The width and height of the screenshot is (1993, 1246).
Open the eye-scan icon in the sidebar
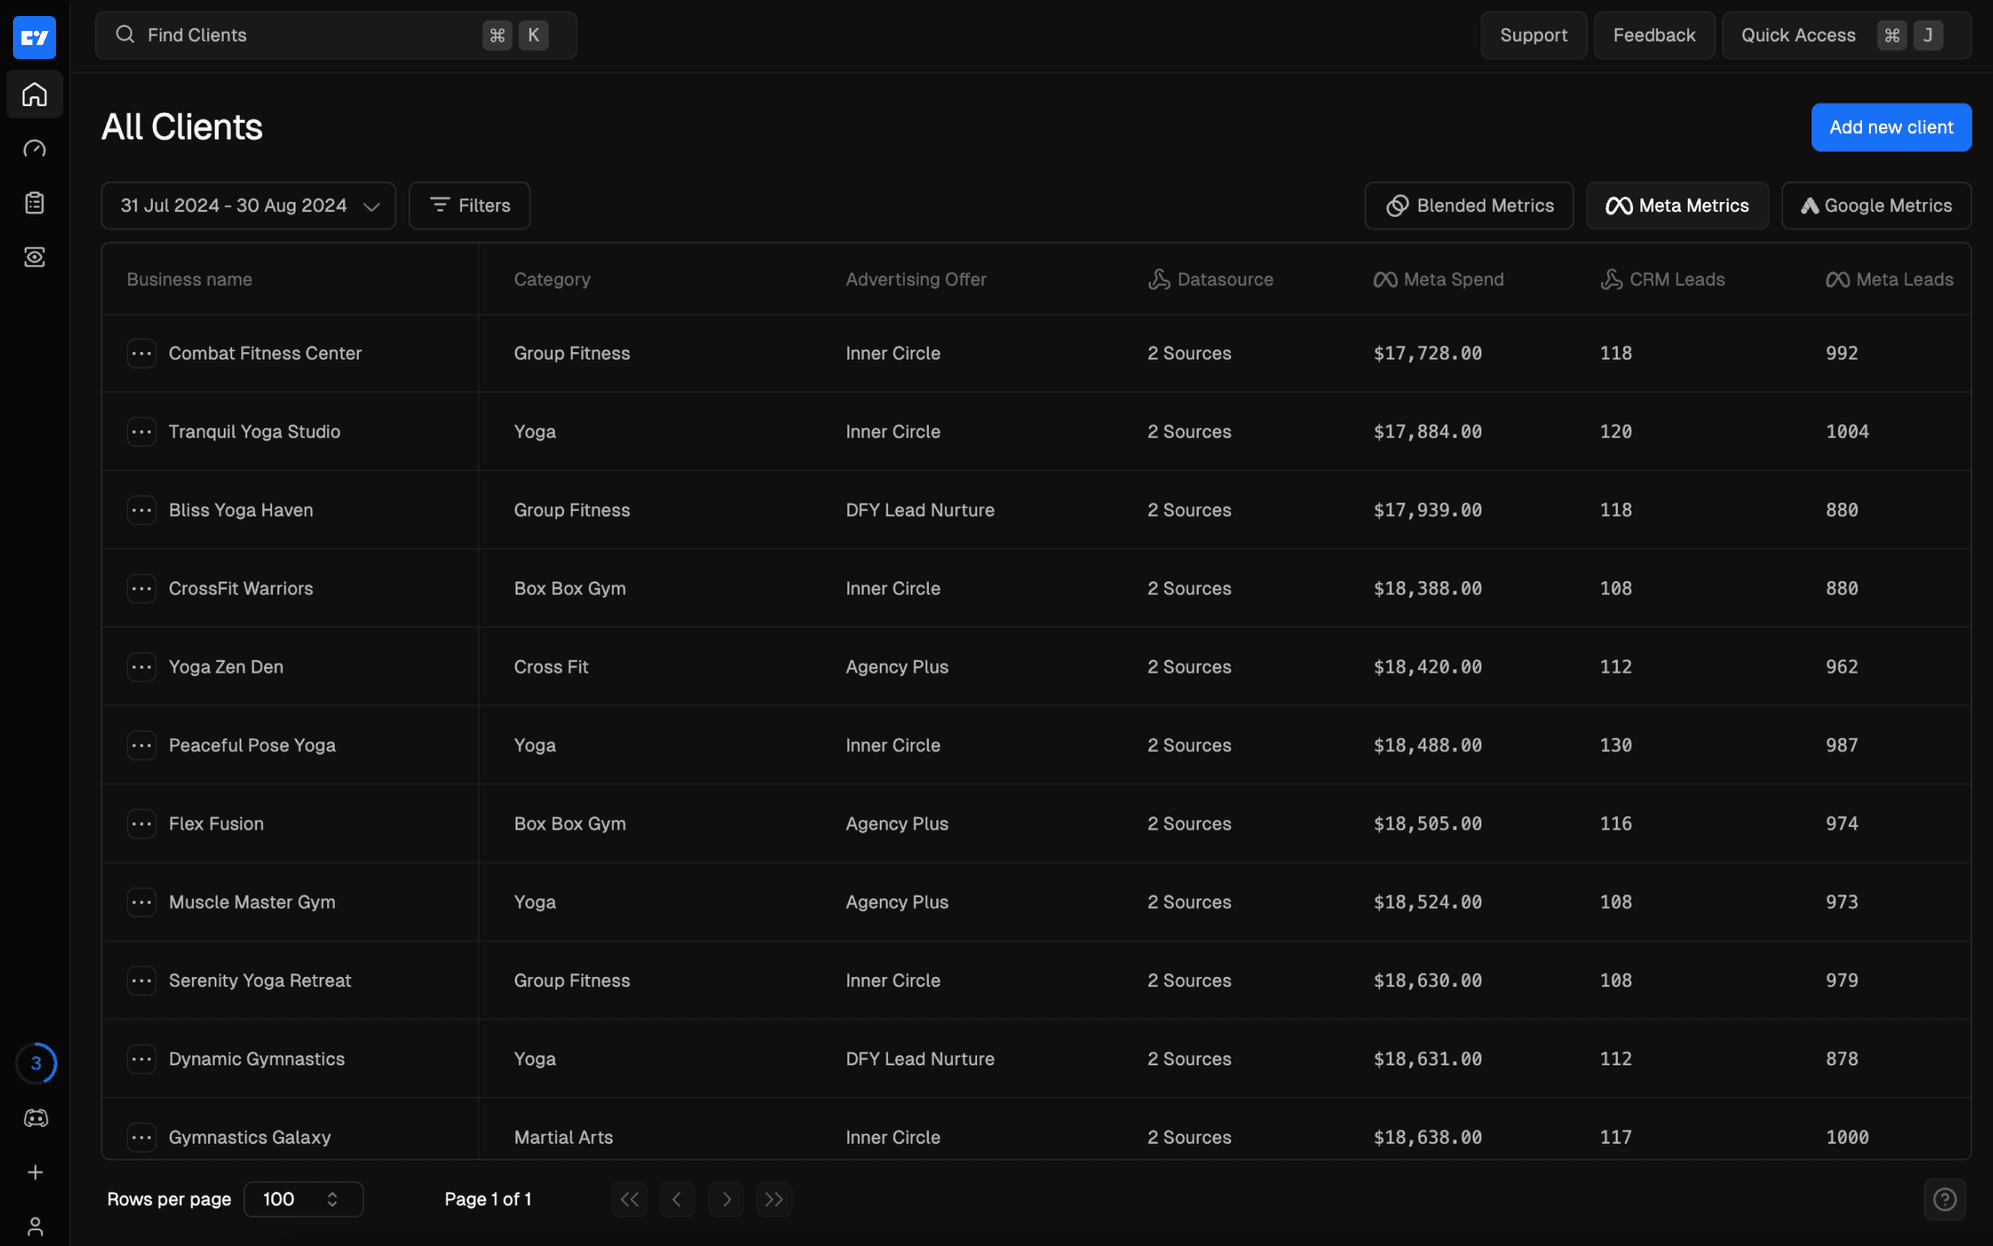[35, 257]
